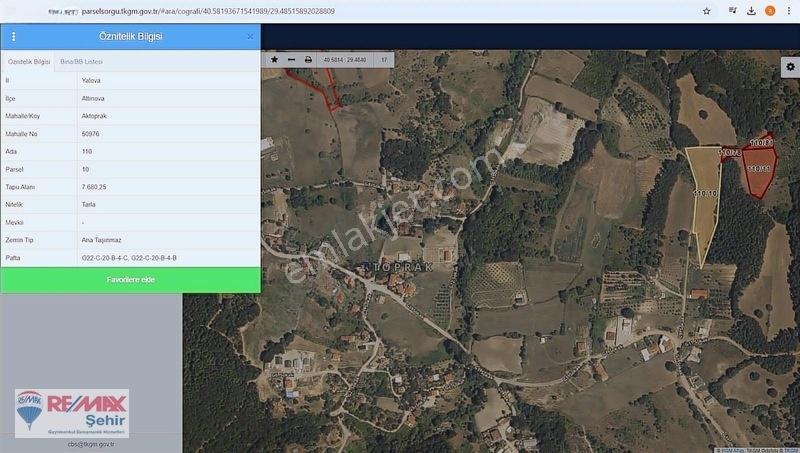The image size is (800, 453).
Task: Click the coordinates display 40.5814 : 29.4840
Action: pos(345,60)
